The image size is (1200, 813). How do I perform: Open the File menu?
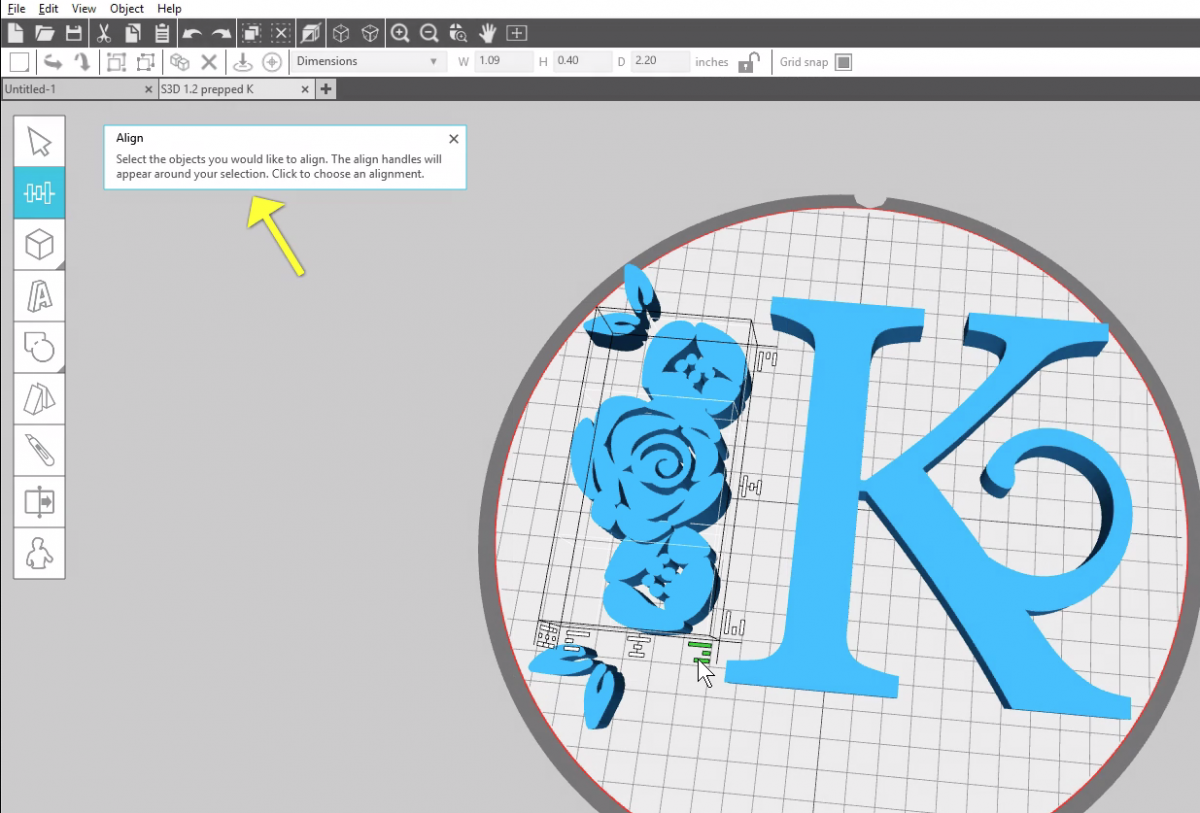click(x=16, y=8)
